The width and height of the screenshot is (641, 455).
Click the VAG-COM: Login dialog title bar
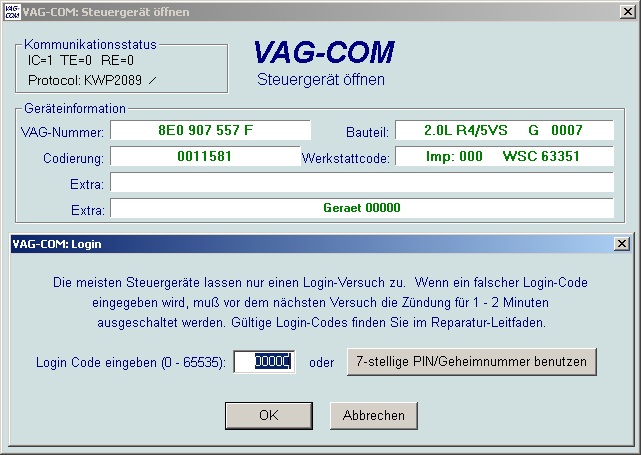(300, 243)
